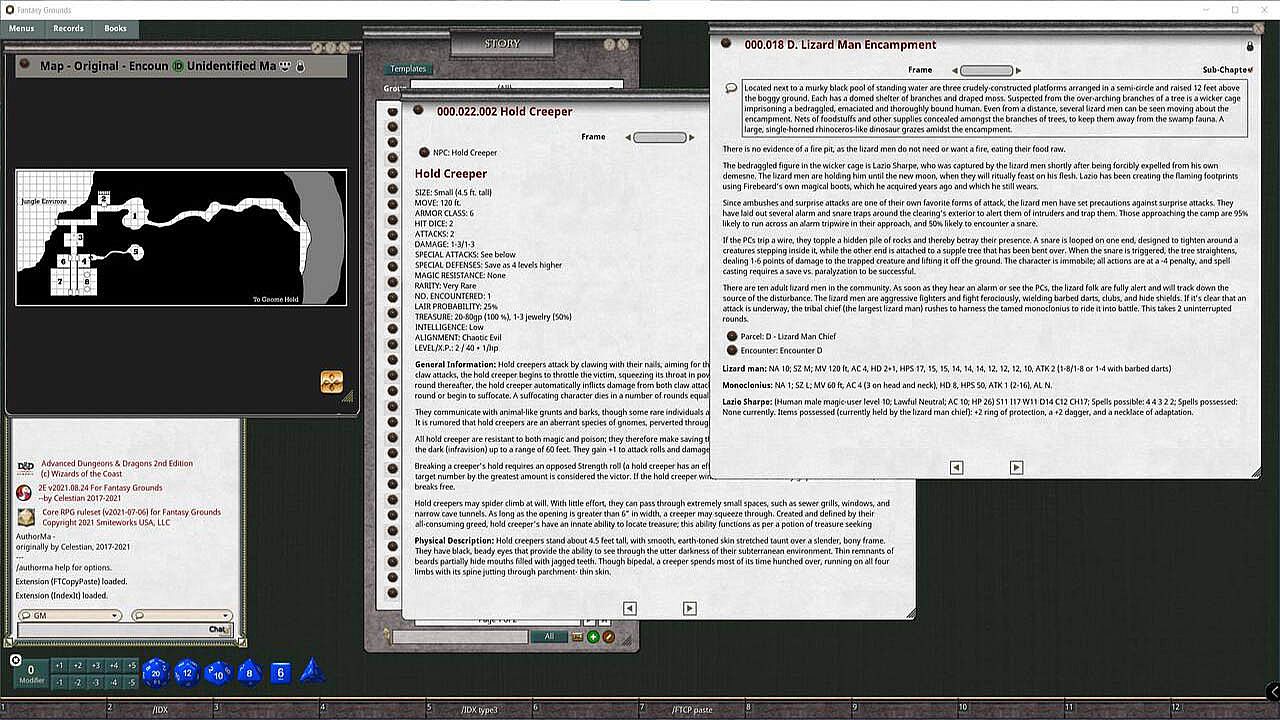Image resolution: width=1280 pixels, height=720 pixels.
Task: Click the green add story button
Action: (x=593, y=637)
